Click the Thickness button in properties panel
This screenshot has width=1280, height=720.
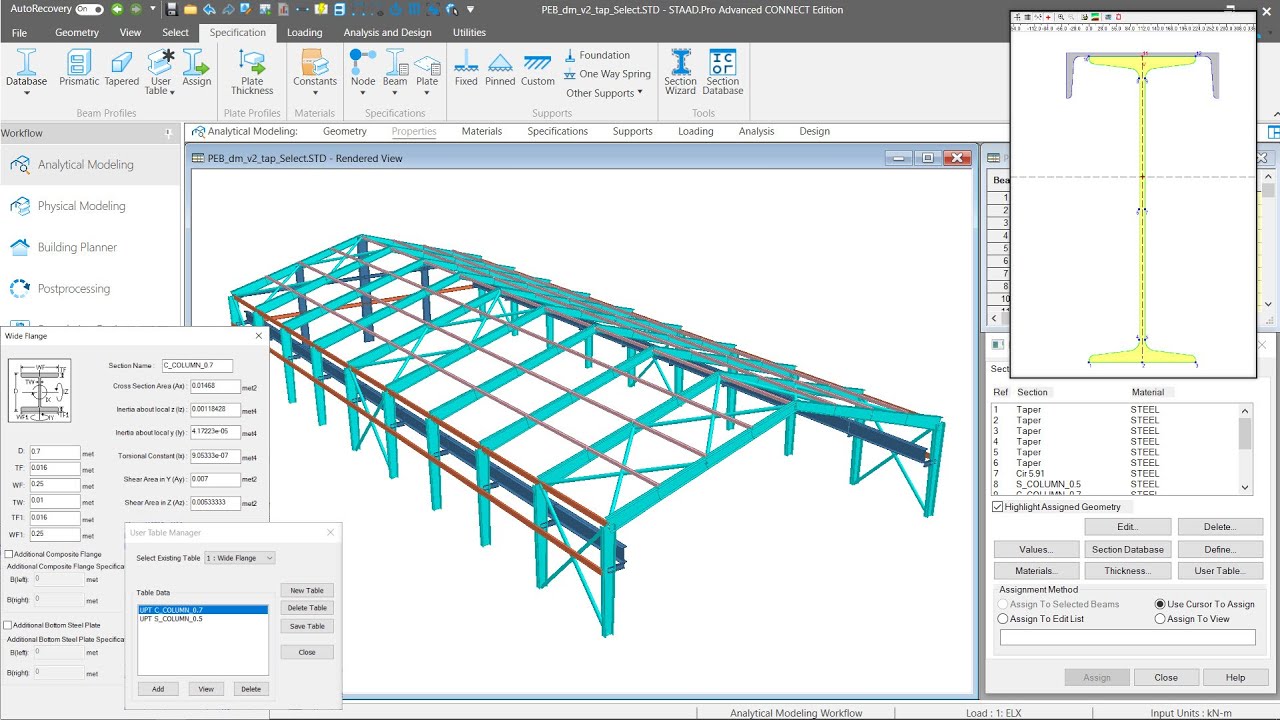click(x=1127, y=571)
